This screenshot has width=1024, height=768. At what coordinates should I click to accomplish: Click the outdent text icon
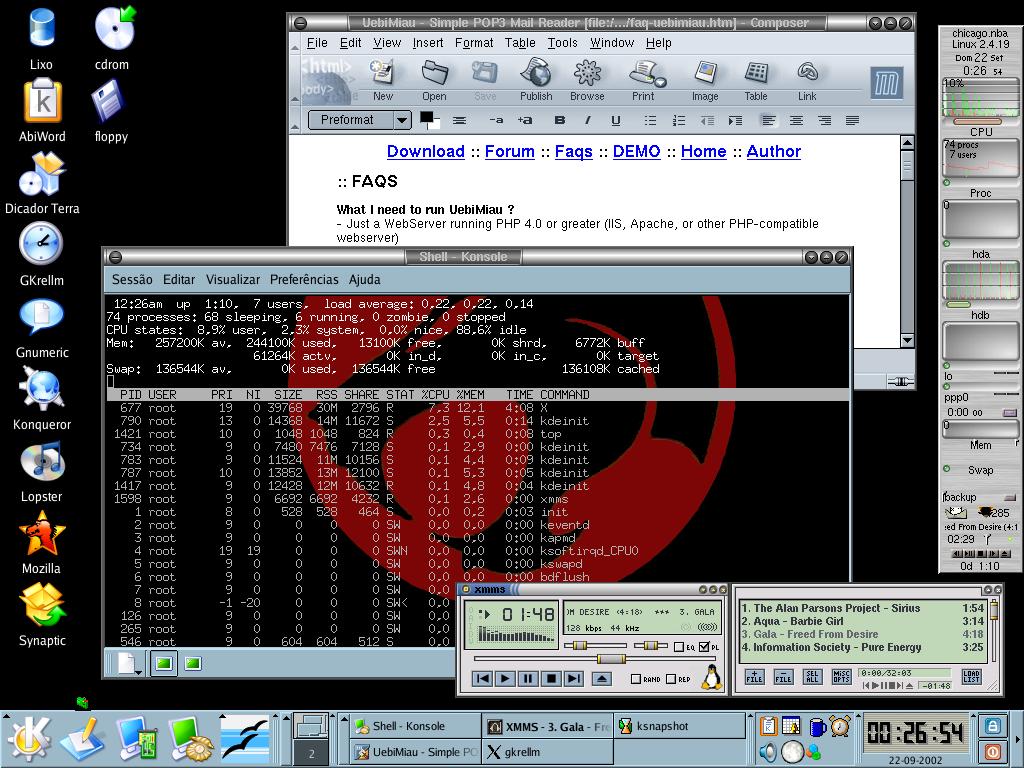click(x=707, y=120)
